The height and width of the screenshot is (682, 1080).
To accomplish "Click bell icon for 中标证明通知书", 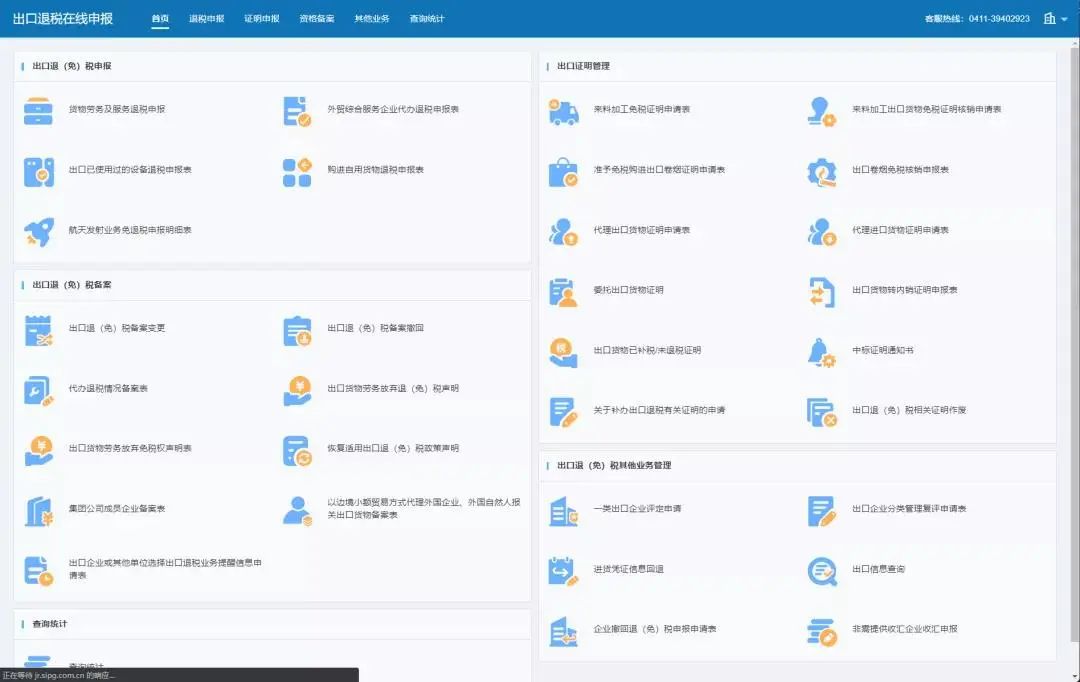I will [821, 352].
